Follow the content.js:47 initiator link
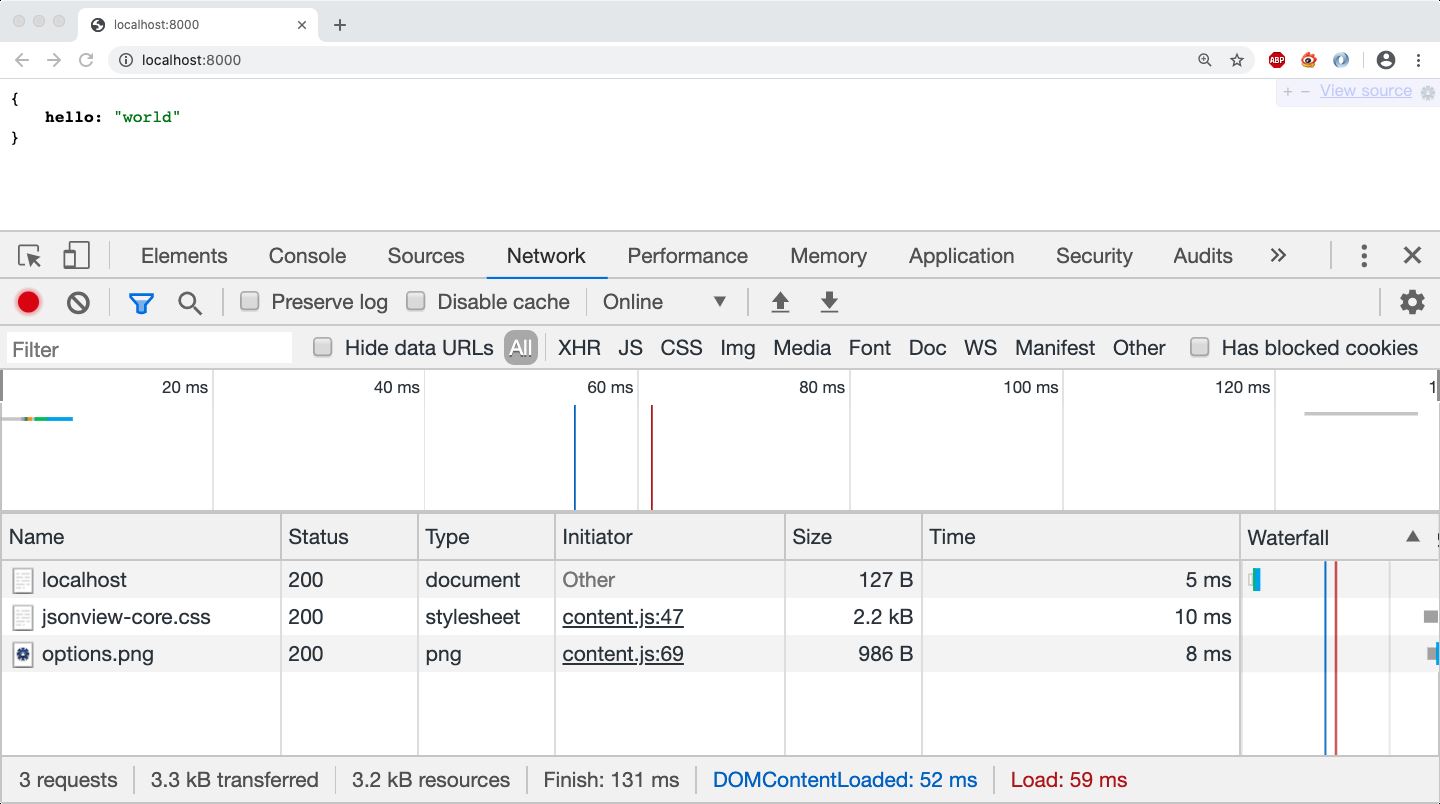Screen dimensions: 1440x804 click(622, 617)
